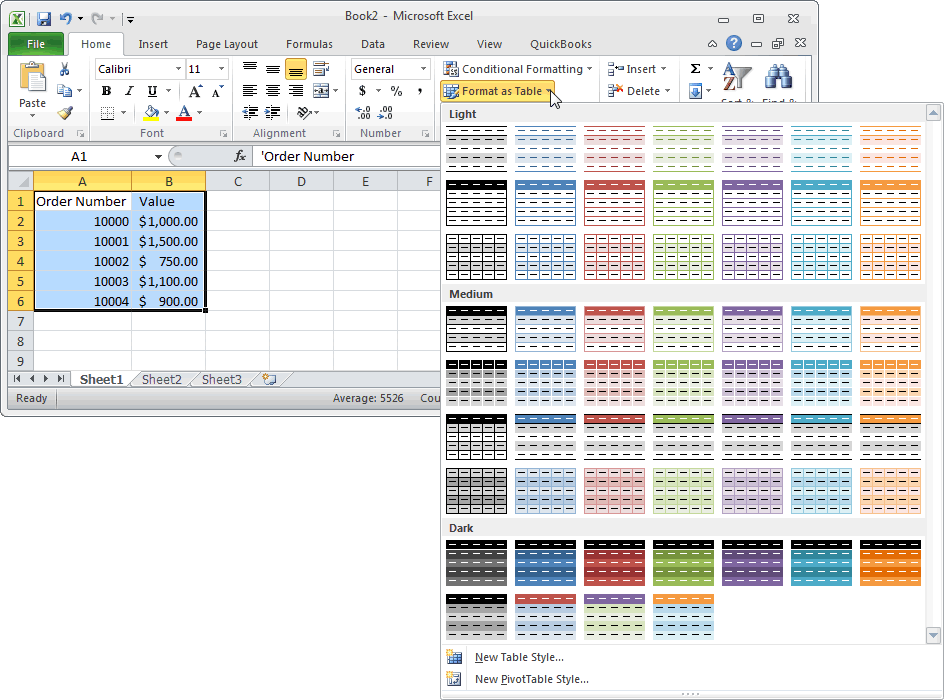945x700 pixels.
Task: Click the Borders icon
Action: [x=107, y=113]
